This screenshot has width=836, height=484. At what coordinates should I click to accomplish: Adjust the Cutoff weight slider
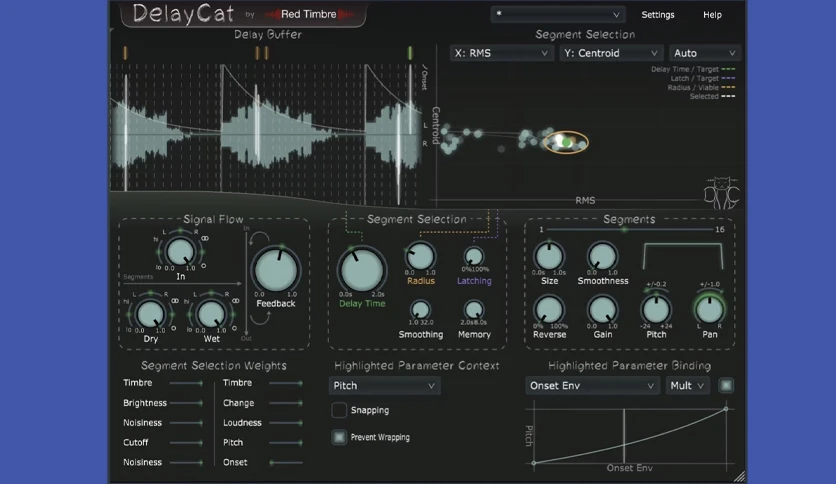(x=186, y=442)
